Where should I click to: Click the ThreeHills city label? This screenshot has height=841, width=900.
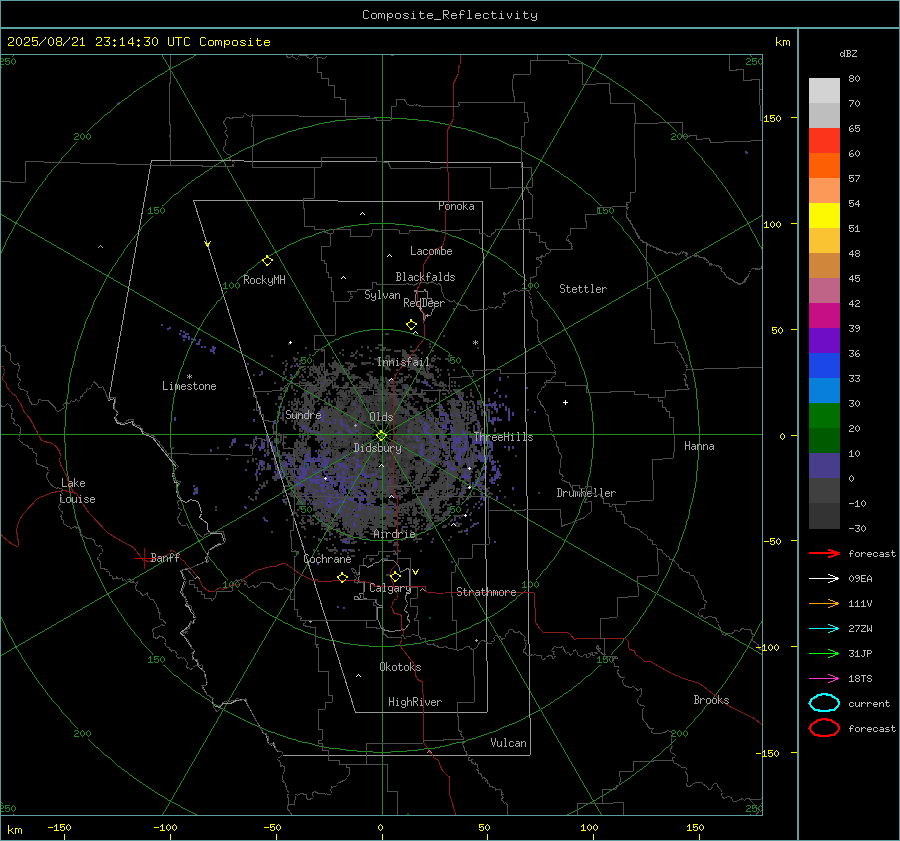pos(503,437)
